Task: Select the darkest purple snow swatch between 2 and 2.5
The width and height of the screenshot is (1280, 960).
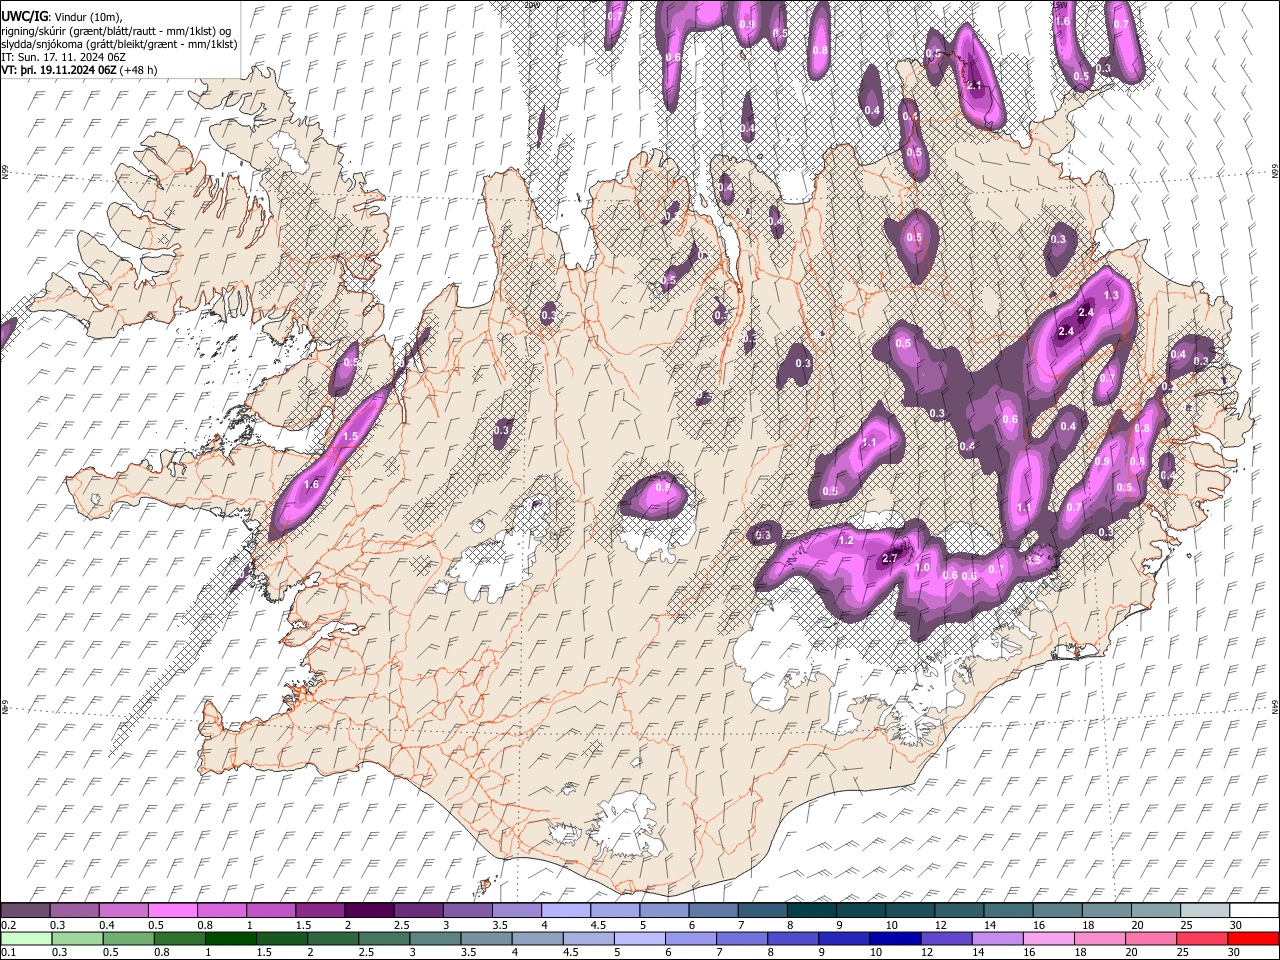Action: pyautogui.click(x=369, y=911)
